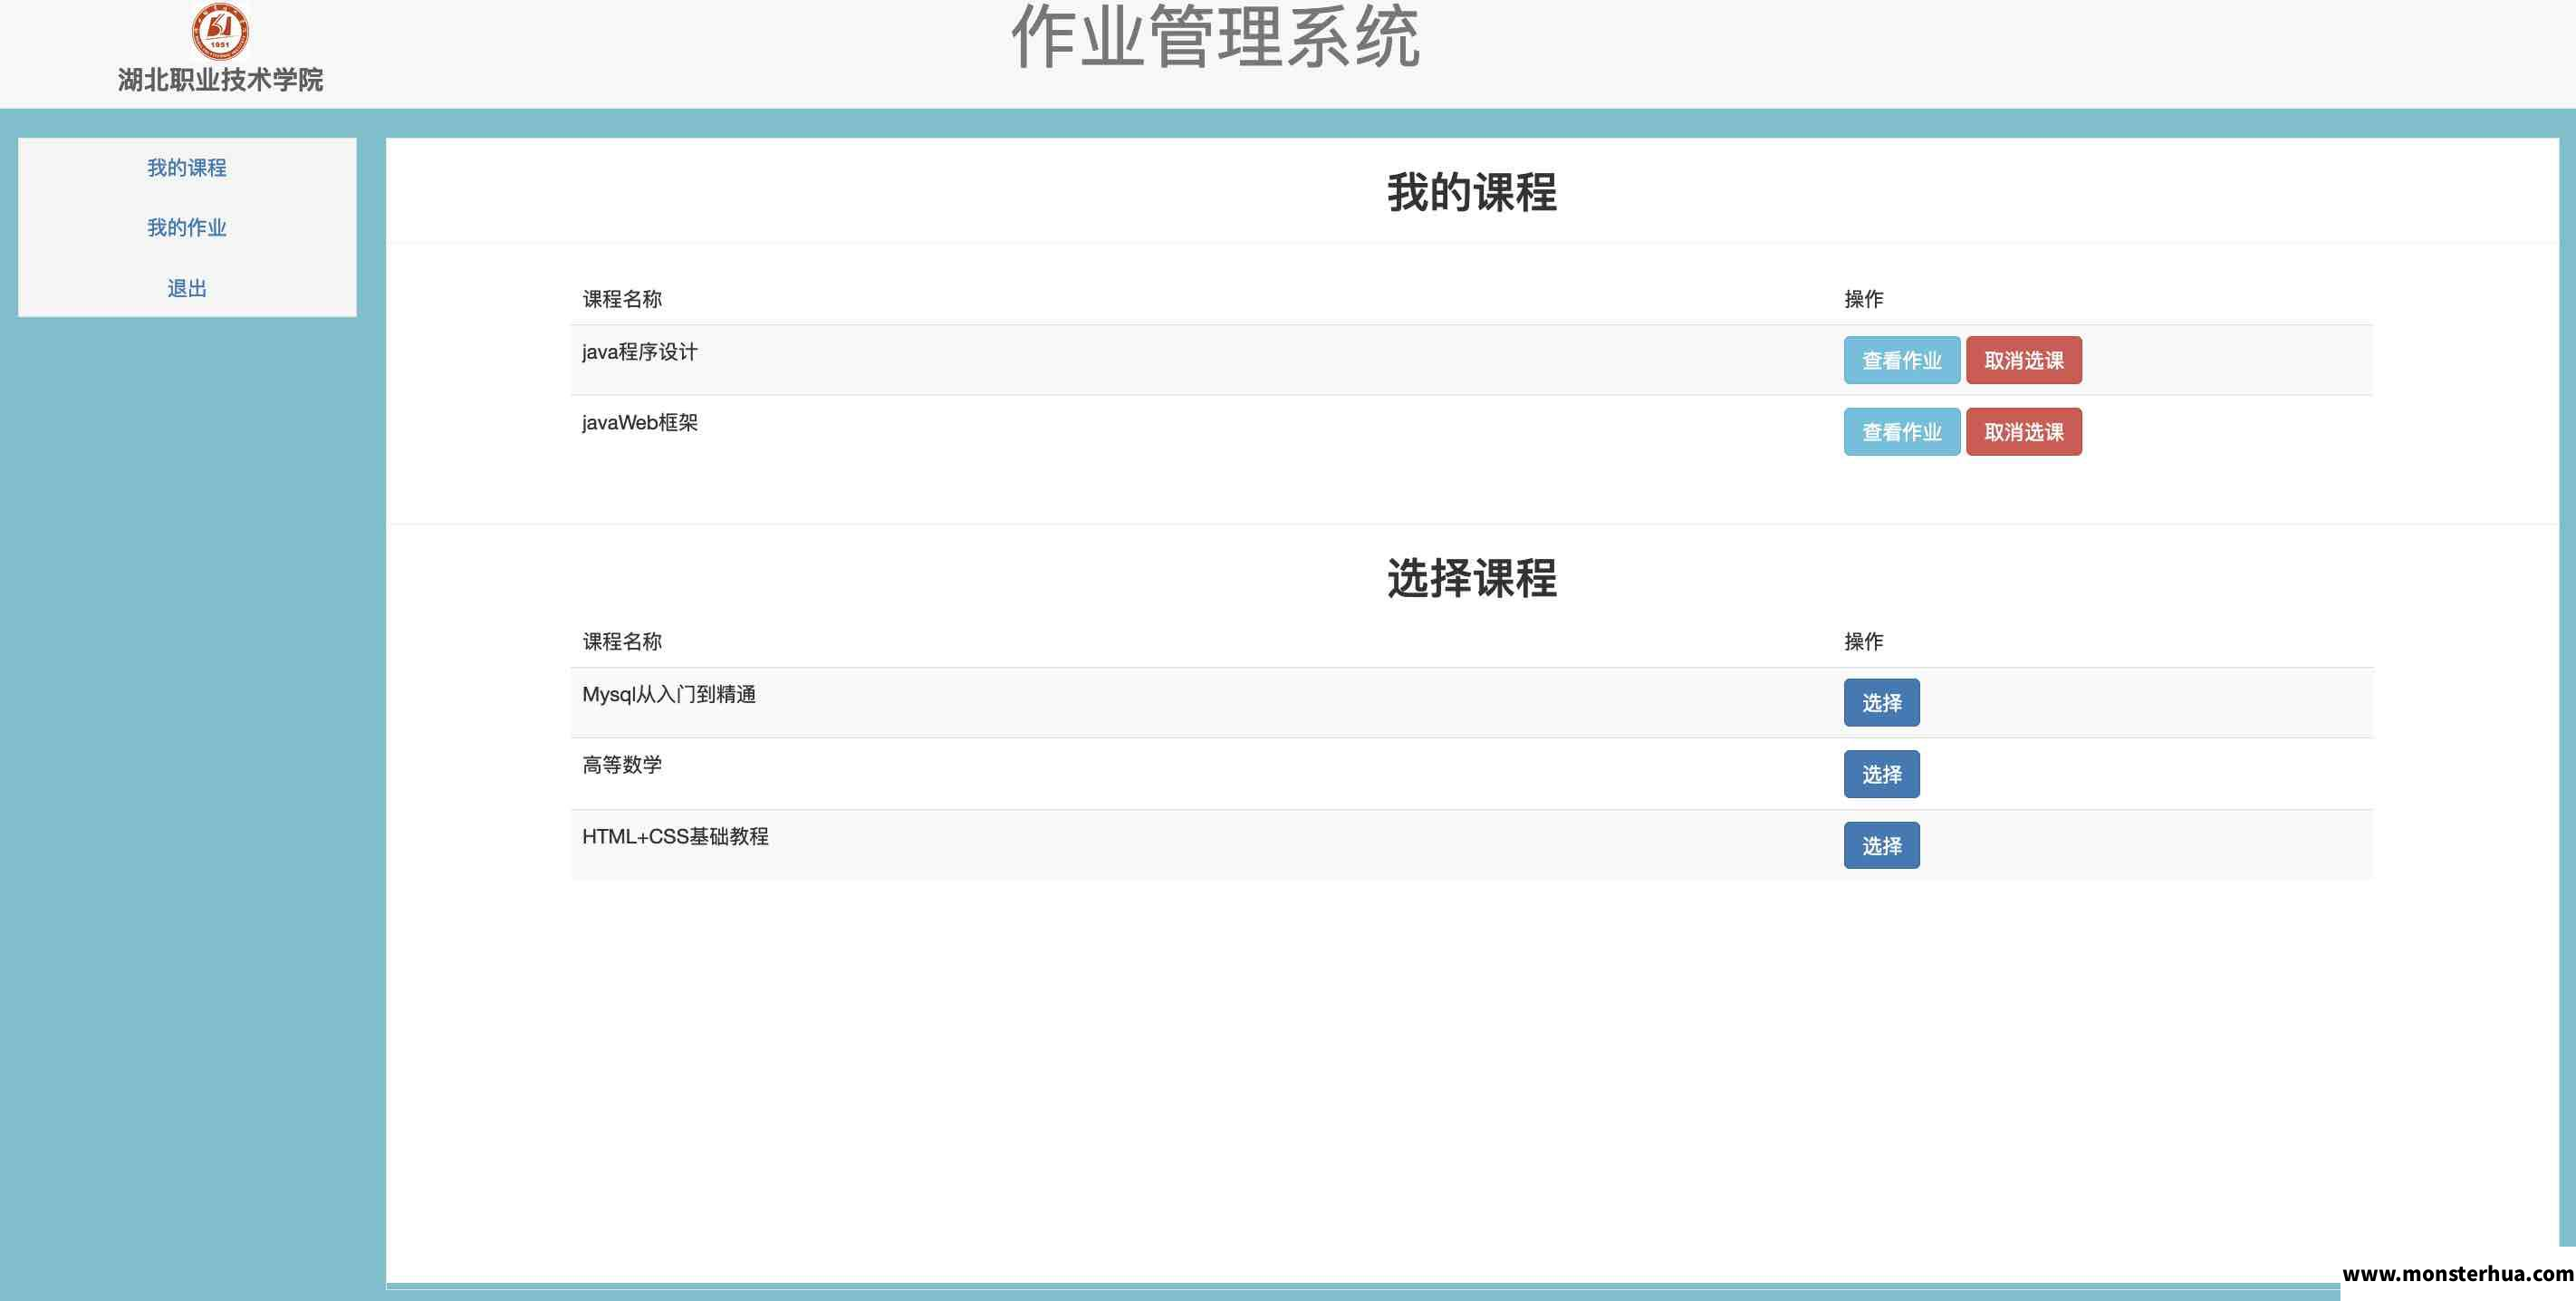This screenshot has height=1301, width=2576.
Task: Click the school logo emblem
Action: pos(220,31)
